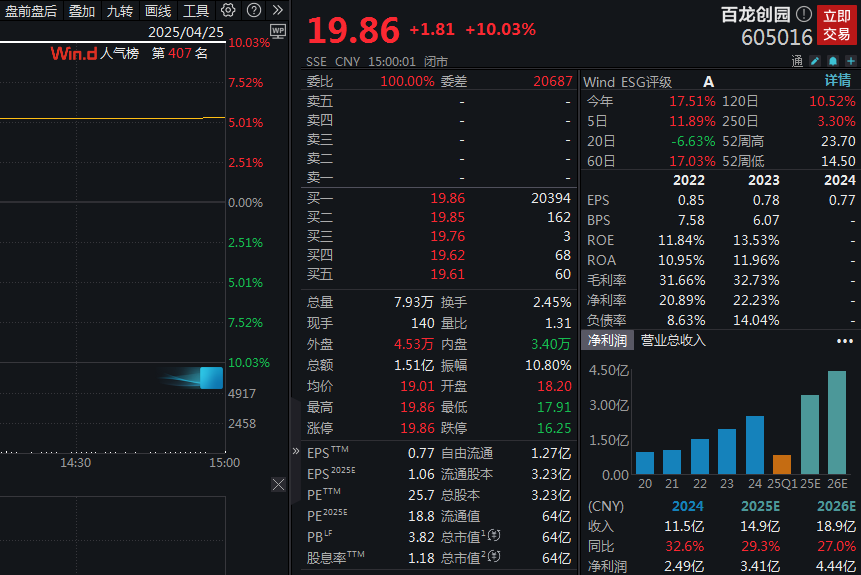The width and height of the screenshot is (861, 575).
Task: Click 均价 value 19.01
Action: 417,386
